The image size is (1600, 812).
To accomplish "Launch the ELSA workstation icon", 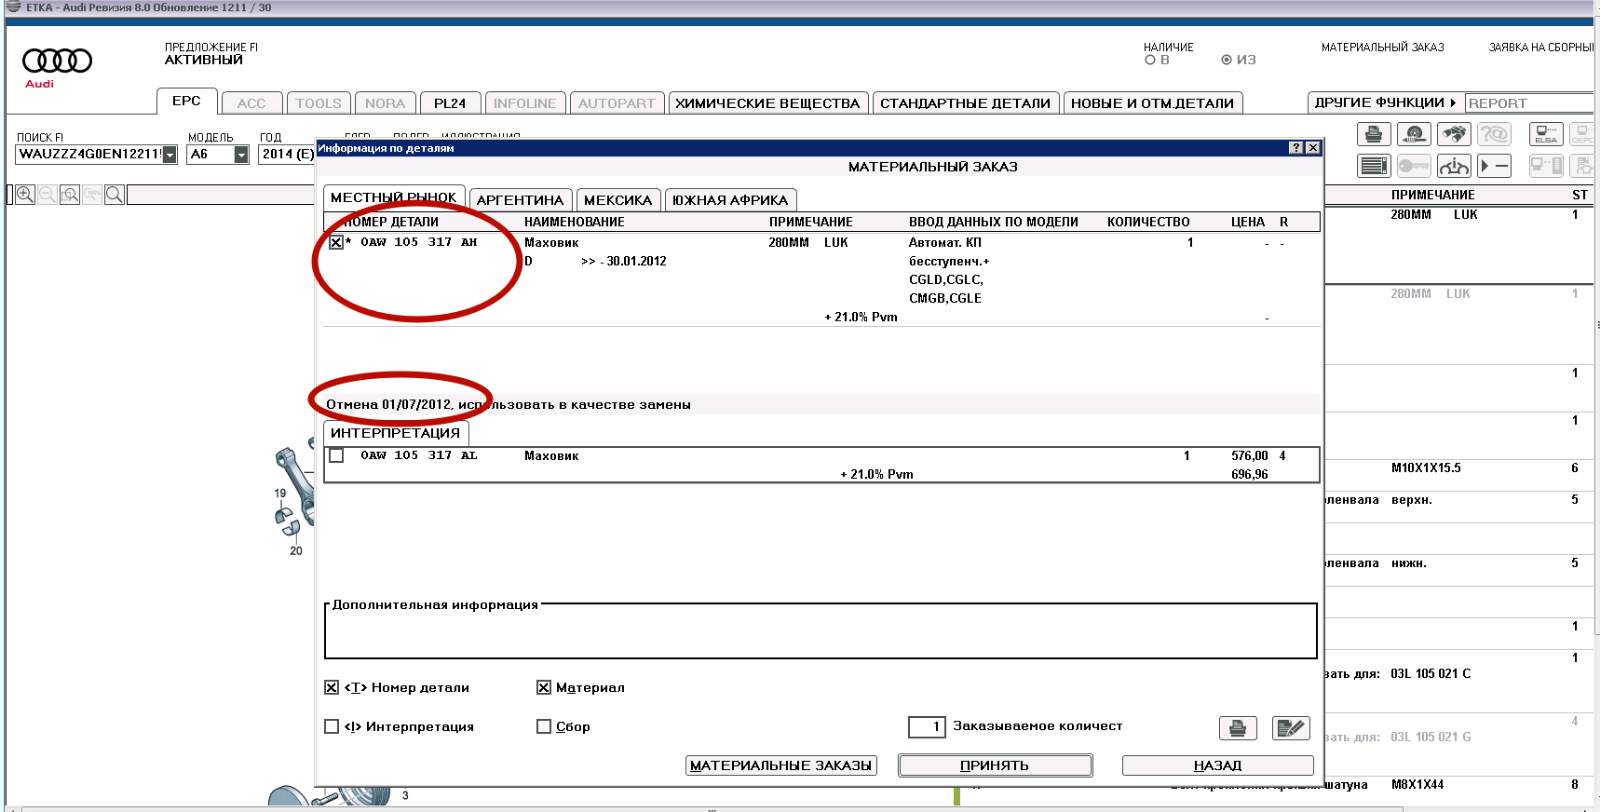I will point(1546,134).
